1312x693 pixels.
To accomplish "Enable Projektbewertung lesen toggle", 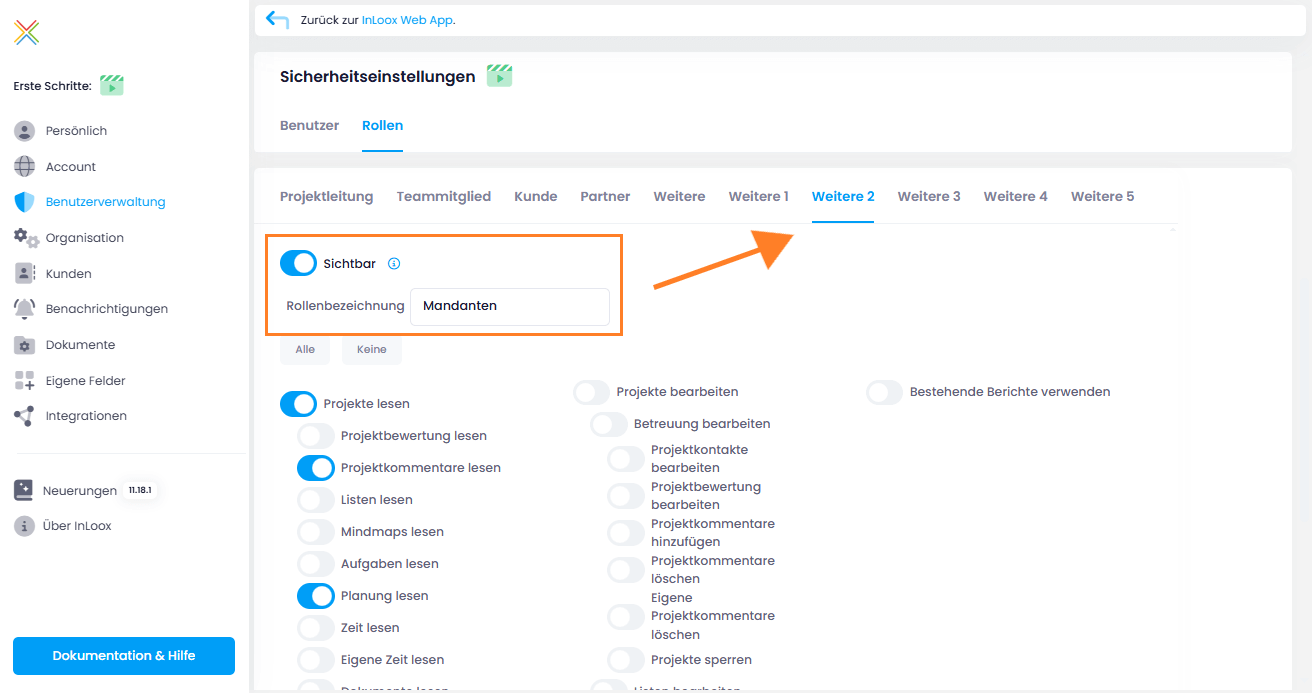I will (316, 436).
